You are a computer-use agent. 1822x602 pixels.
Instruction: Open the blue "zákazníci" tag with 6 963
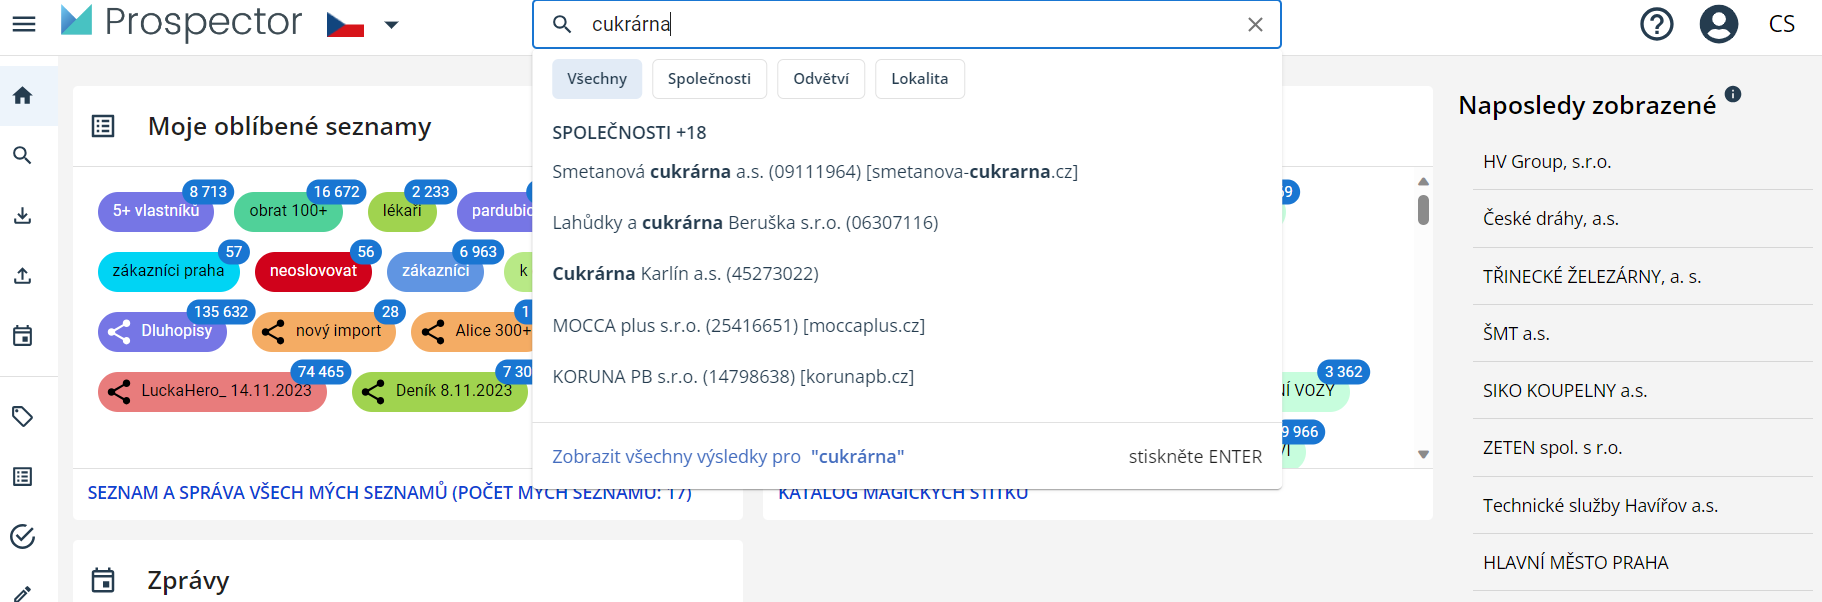pyautogui.click(x=435, y=271)
